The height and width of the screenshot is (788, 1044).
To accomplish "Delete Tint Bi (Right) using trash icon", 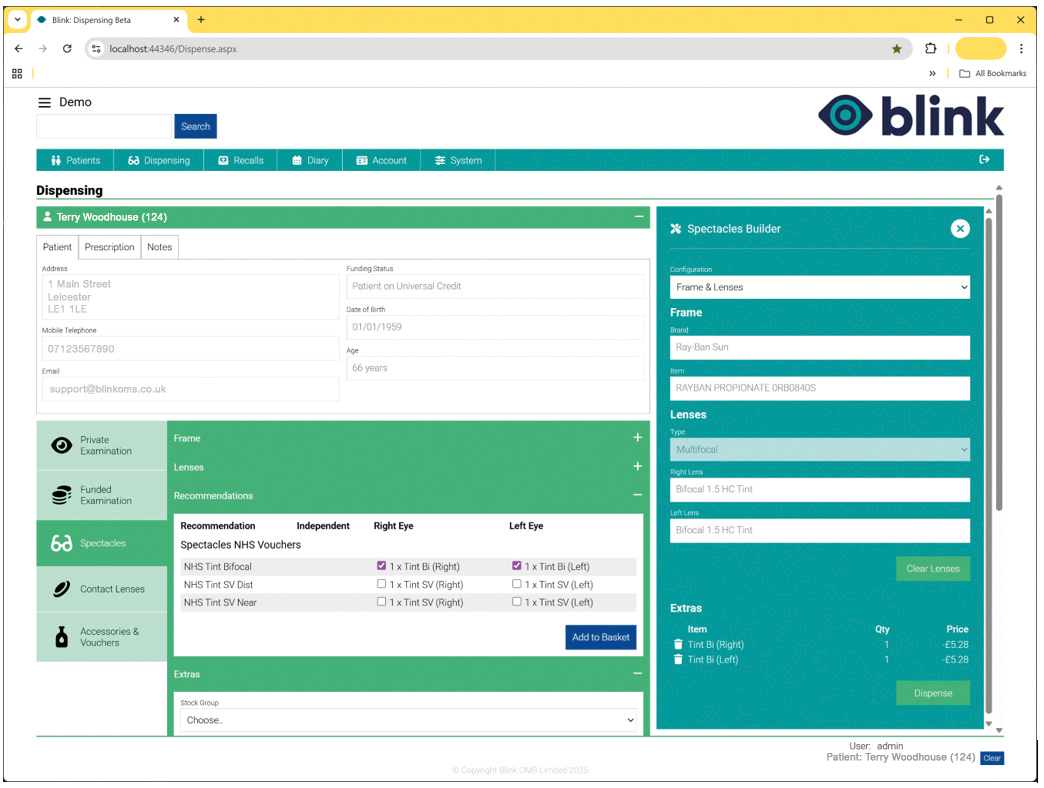I will pos(678,645).
